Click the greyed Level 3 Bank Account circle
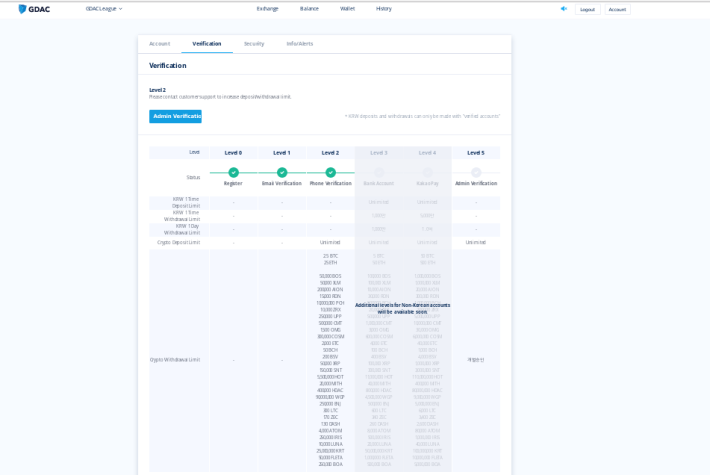Screen dimensions: 710x475 [379, 173]
